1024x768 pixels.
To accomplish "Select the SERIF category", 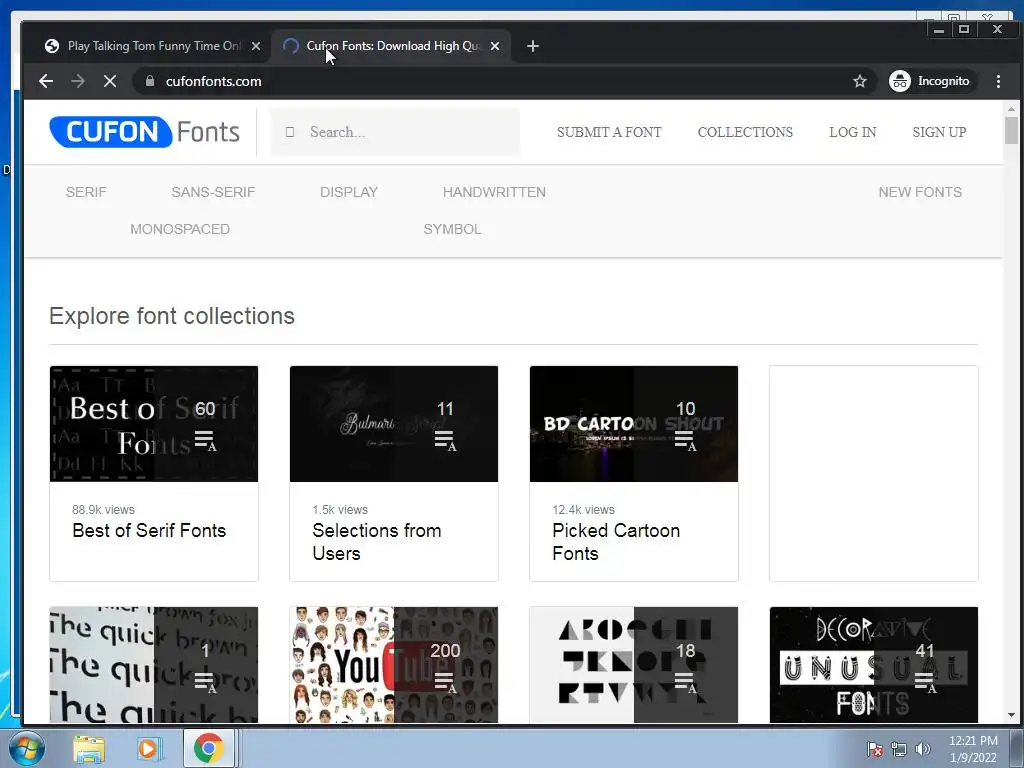I will (86, 192).
